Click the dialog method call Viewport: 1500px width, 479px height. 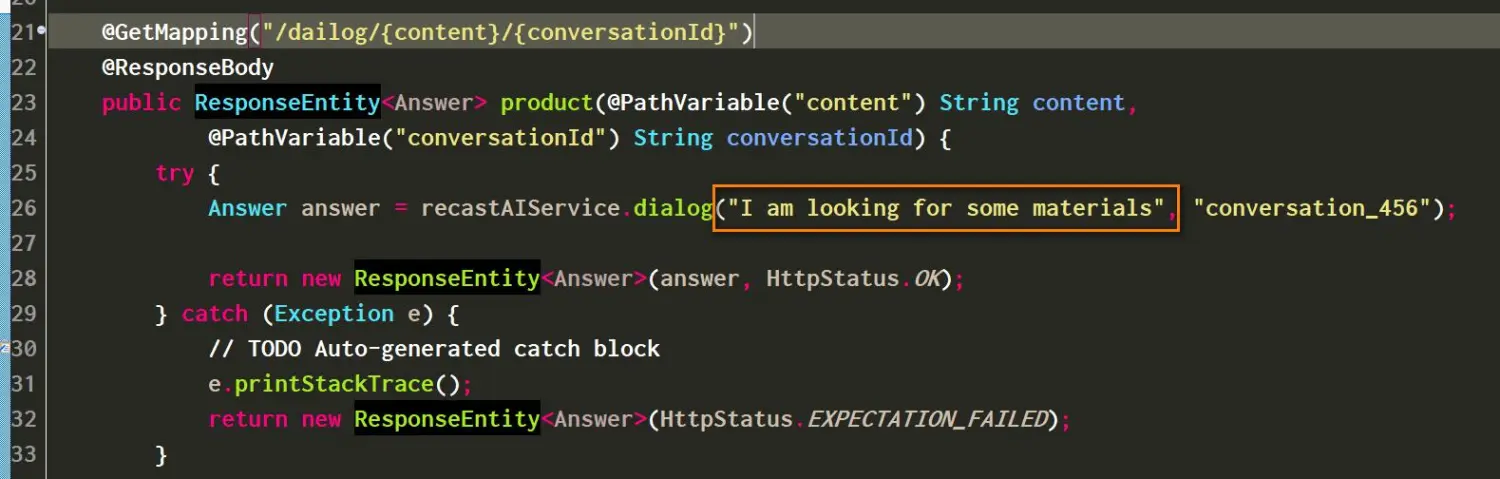[x=673, y=208]
